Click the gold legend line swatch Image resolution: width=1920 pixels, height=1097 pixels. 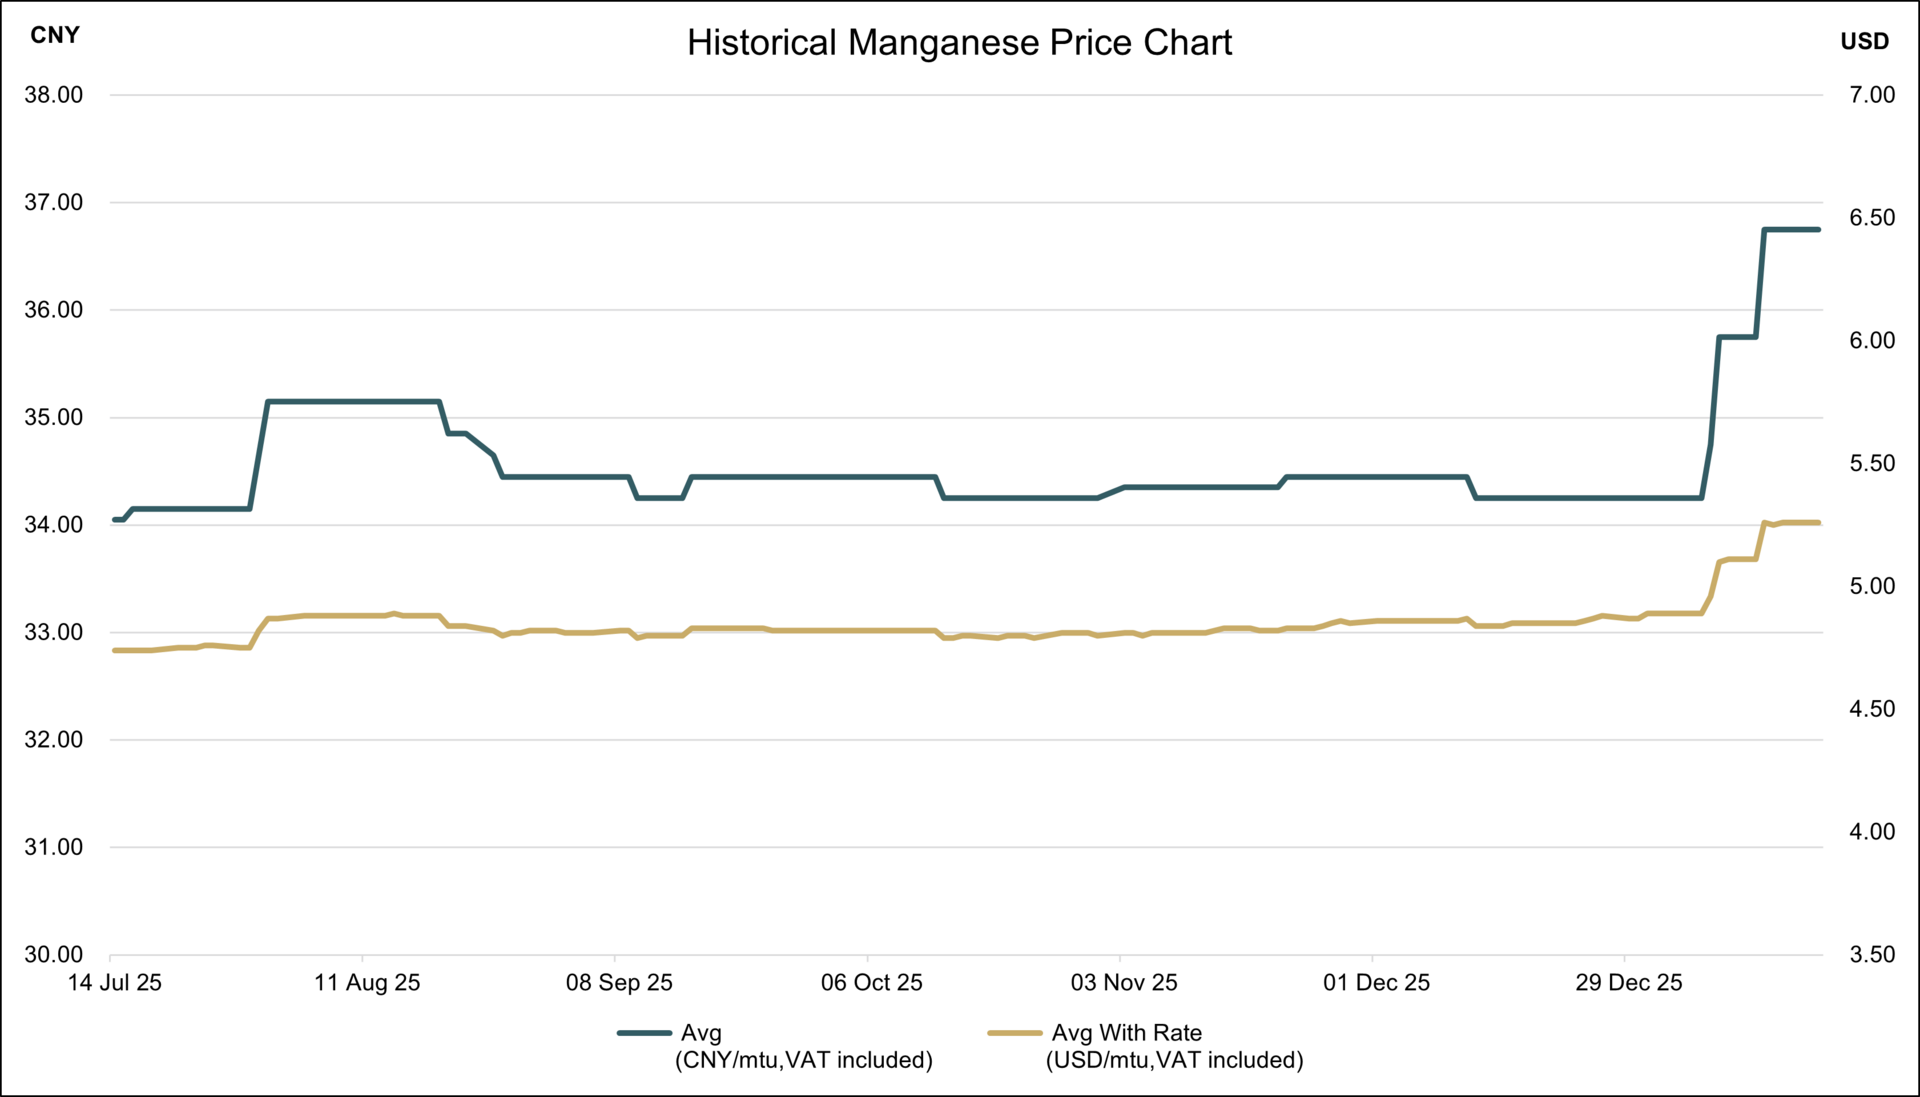[x=1014, y=1033]
